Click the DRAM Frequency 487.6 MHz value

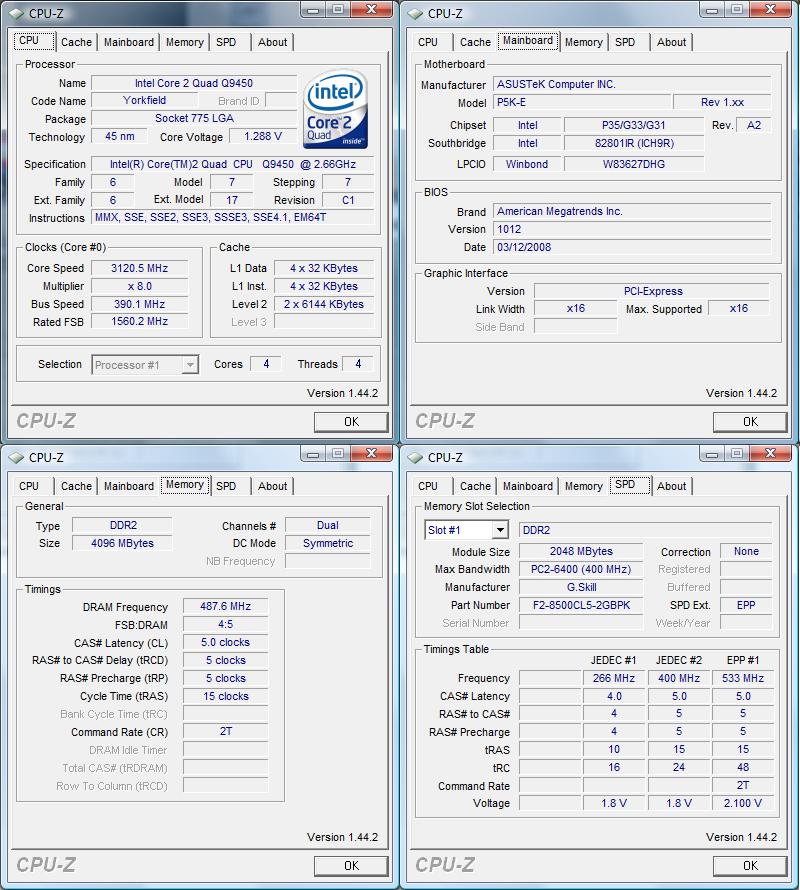click(x=225, y=606)
